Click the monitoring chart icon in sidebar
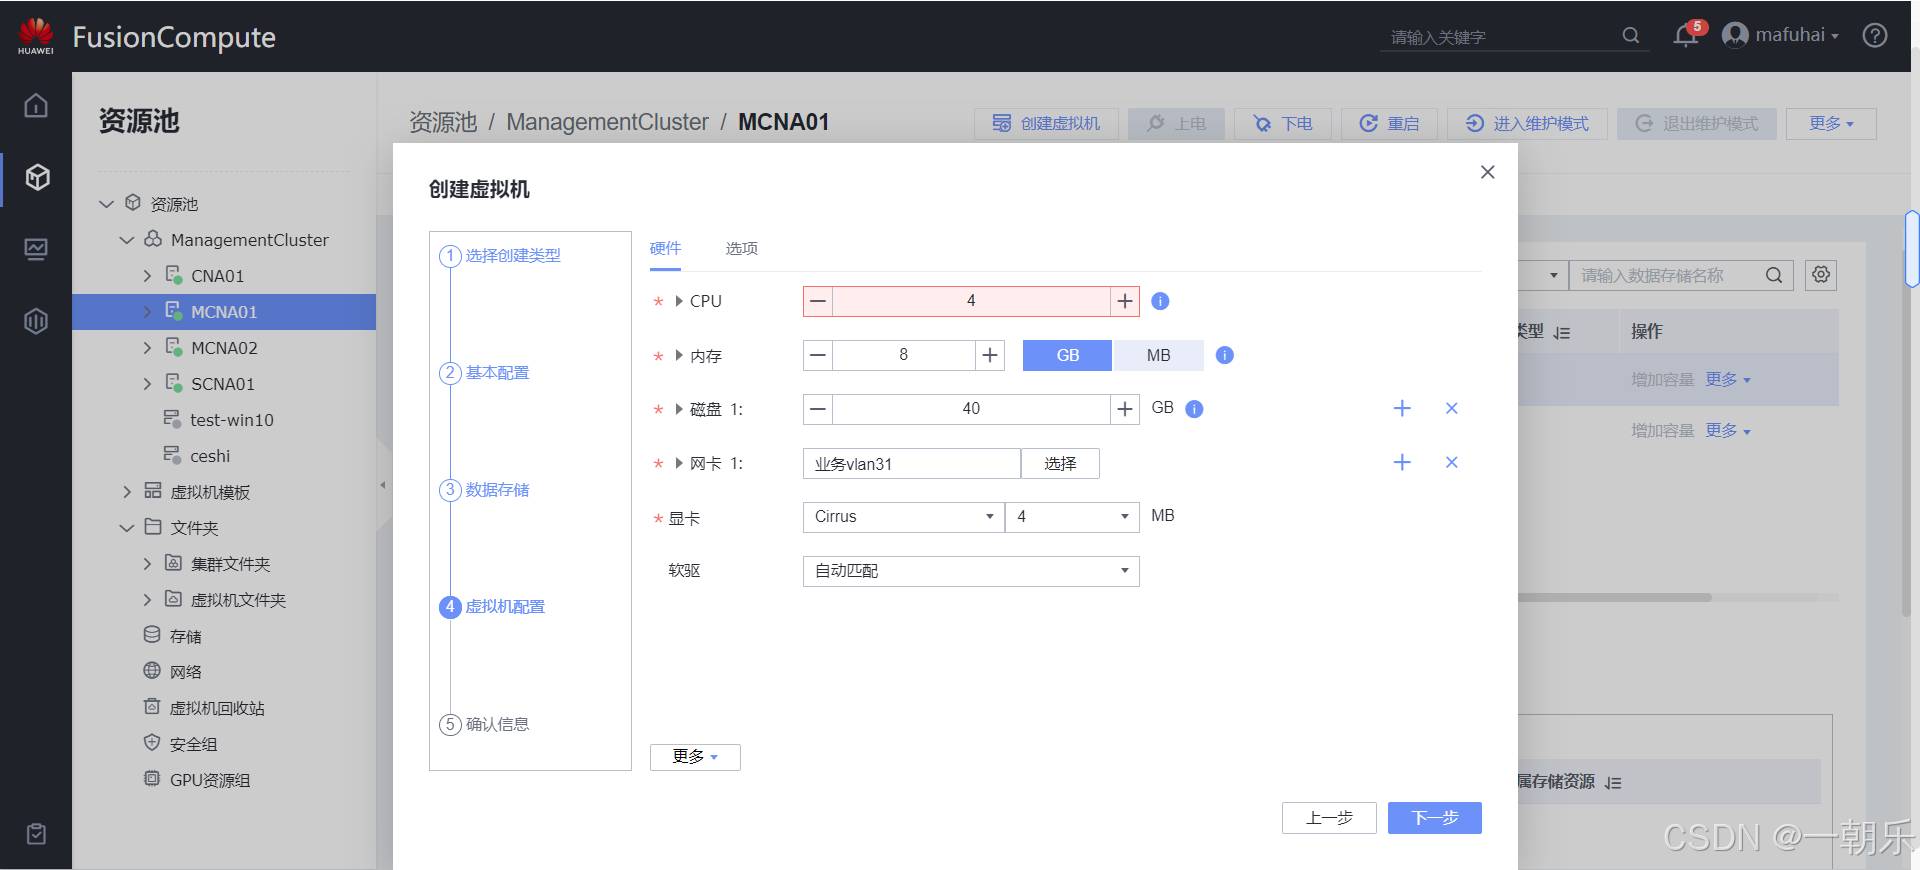Viewport: 1920px width, 870px height. coord(36,249)
